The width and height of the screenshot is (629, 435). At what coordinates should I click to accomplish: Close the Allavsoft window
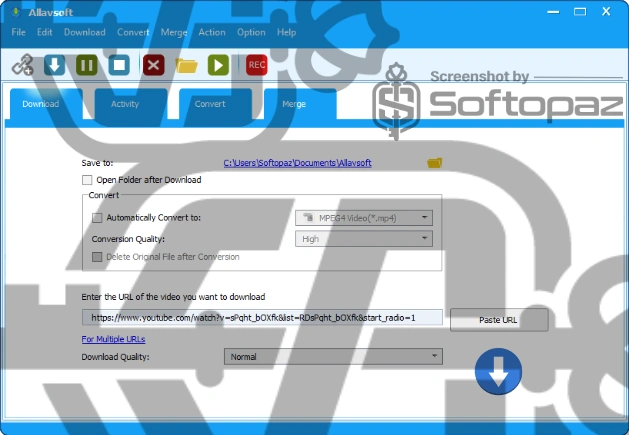[x=606, y=12]
